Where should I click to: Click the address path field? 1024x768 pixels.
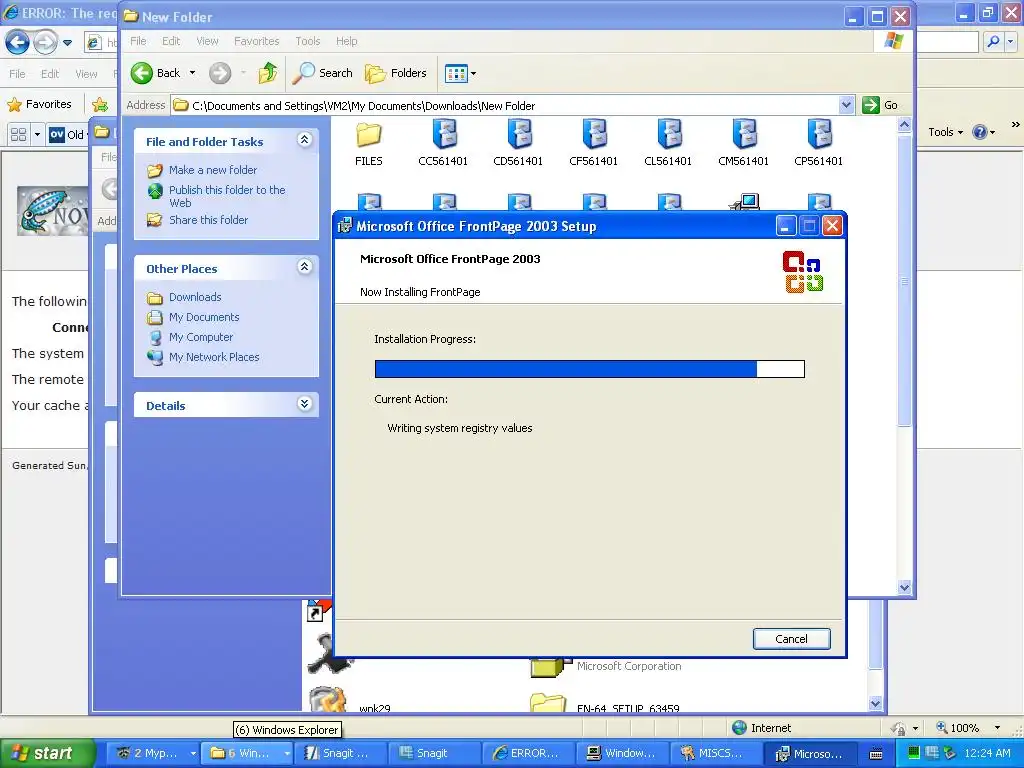[506, 105]
